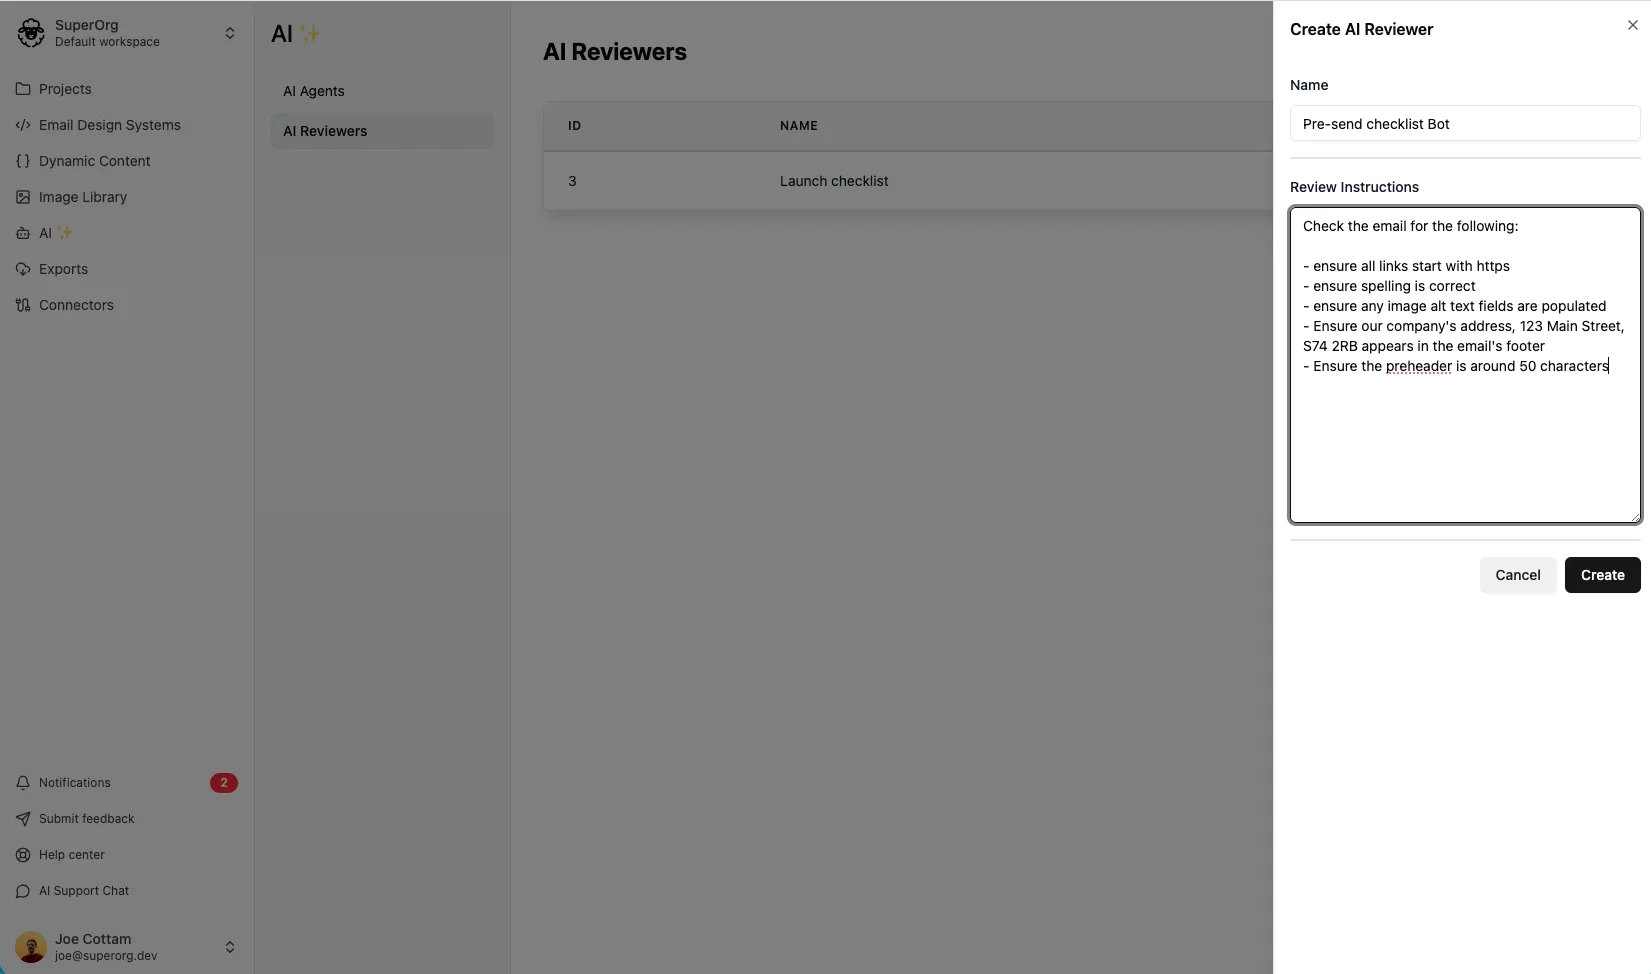The width and height of the screenshot is (1651, 974).
Task: Click the Create button
Action: click(x=1602, y=575)
